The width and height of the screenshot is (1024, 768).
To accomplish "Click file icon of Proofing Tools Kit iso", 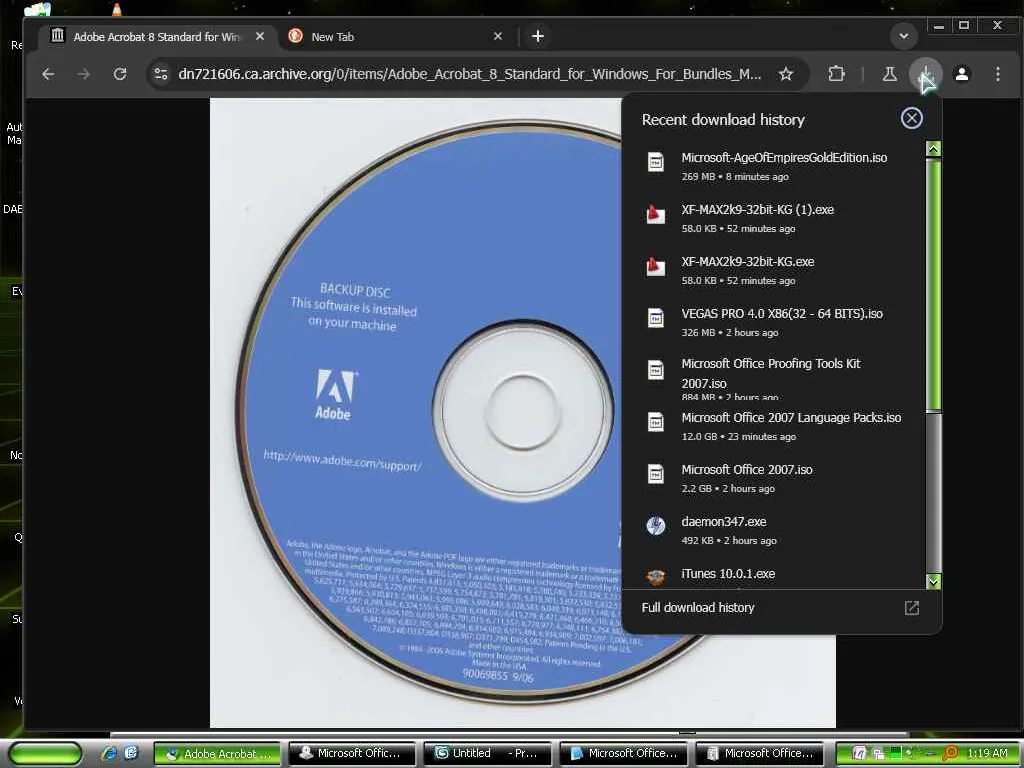I will tap(656, 370).
